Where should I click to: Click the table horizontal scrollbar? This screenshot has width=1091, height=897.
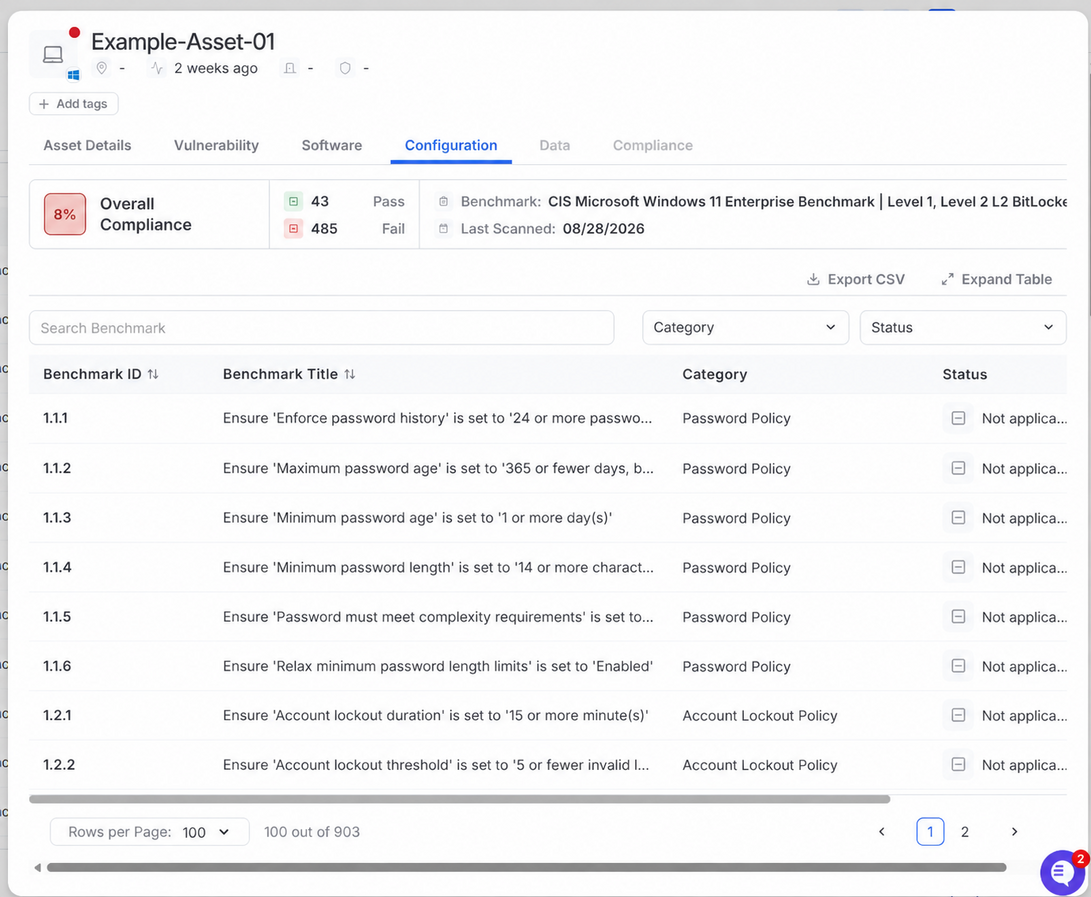pyautogui.click(x=460, y=800)
